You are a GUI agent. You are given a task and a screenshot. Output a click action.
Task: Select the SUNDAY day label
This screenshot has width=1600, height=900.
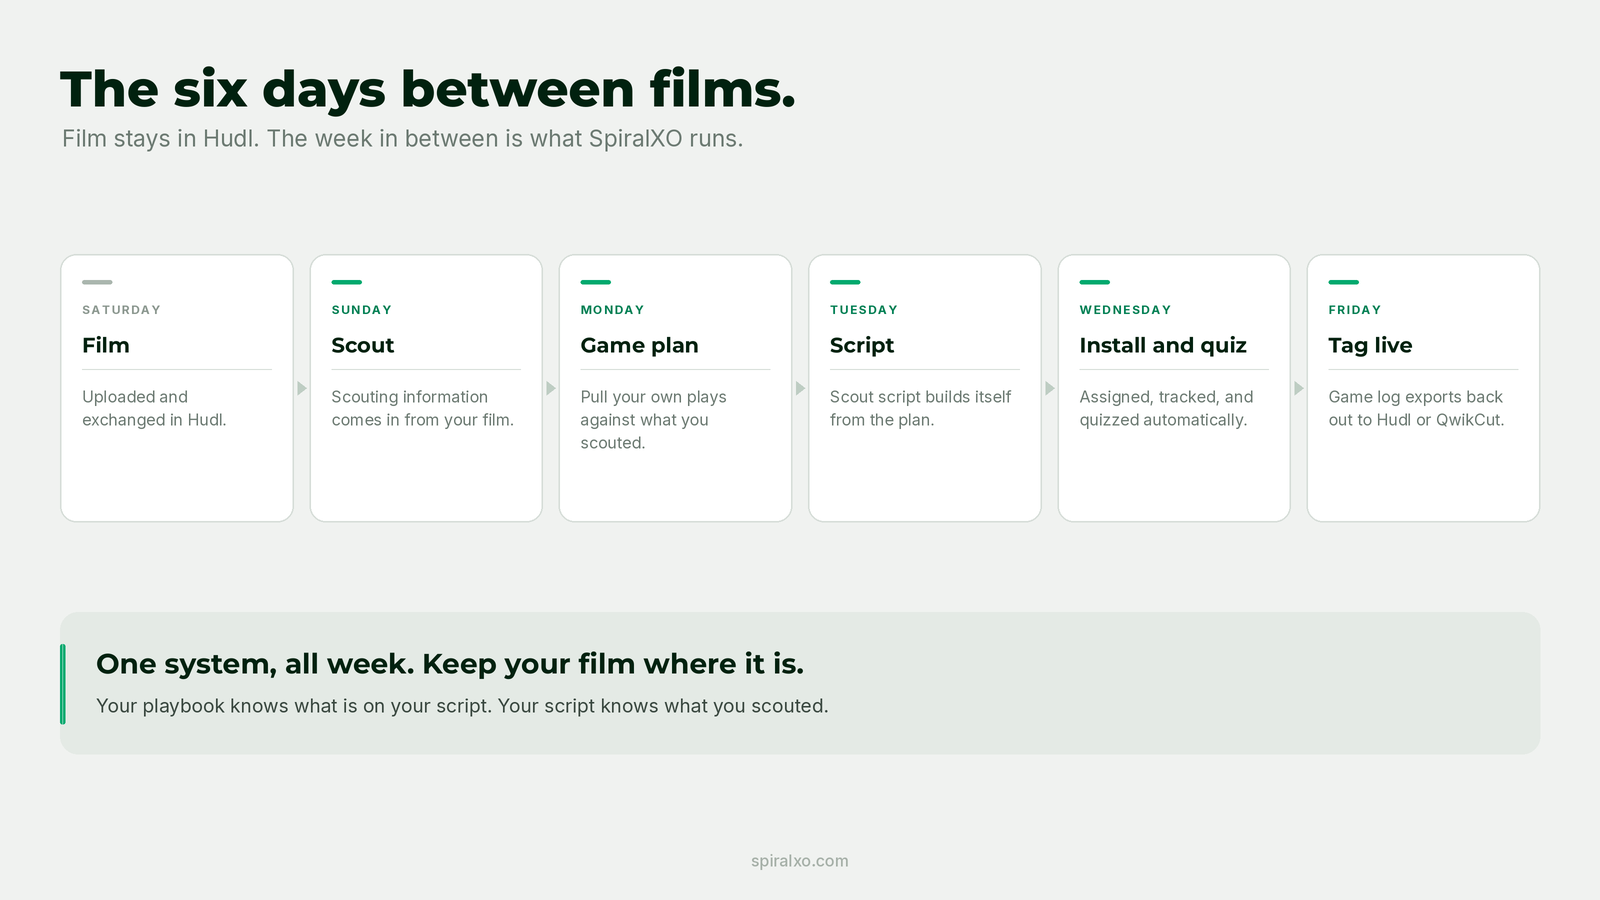361,310
